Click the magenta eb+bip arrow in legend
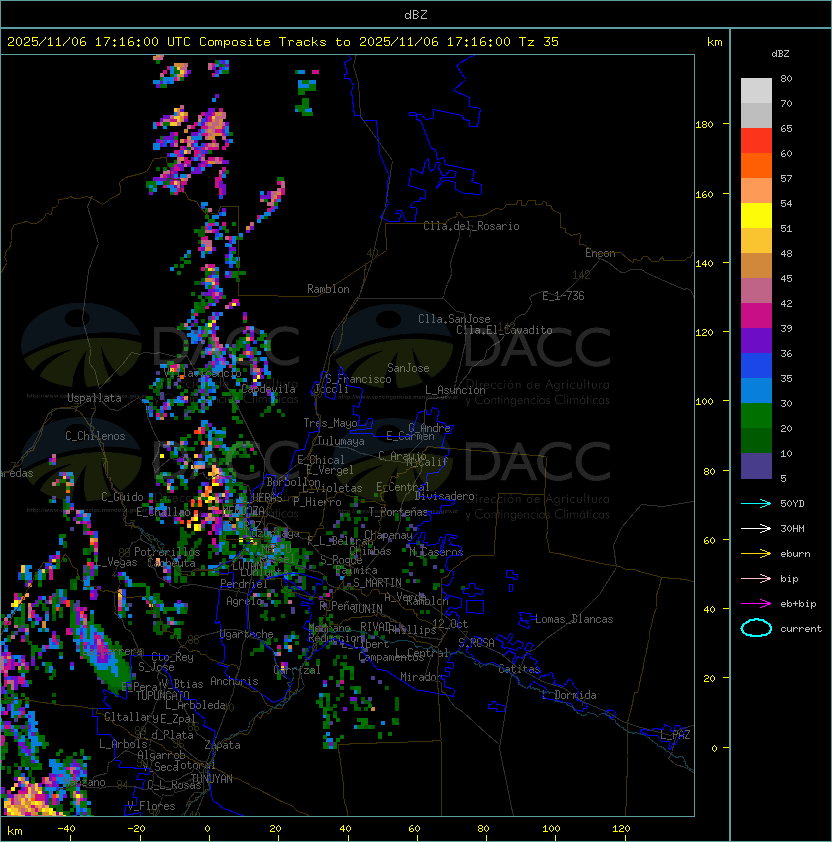Viewport: 832px width, 842px height. [756, 604]
